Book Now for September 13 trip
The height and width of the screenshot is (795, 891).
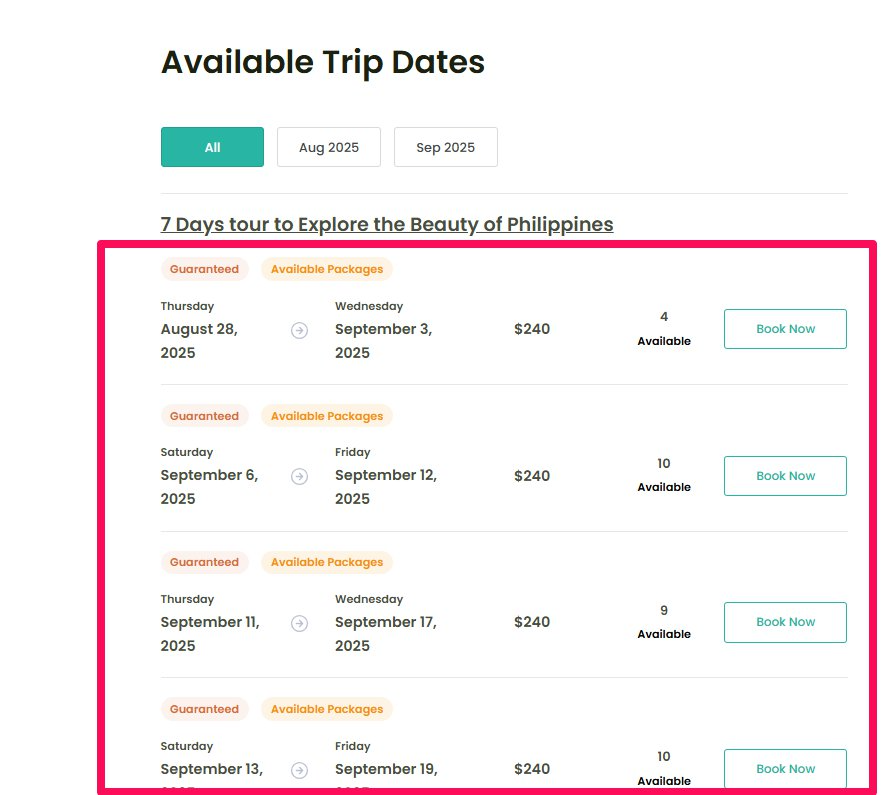[x=785, y=769]
